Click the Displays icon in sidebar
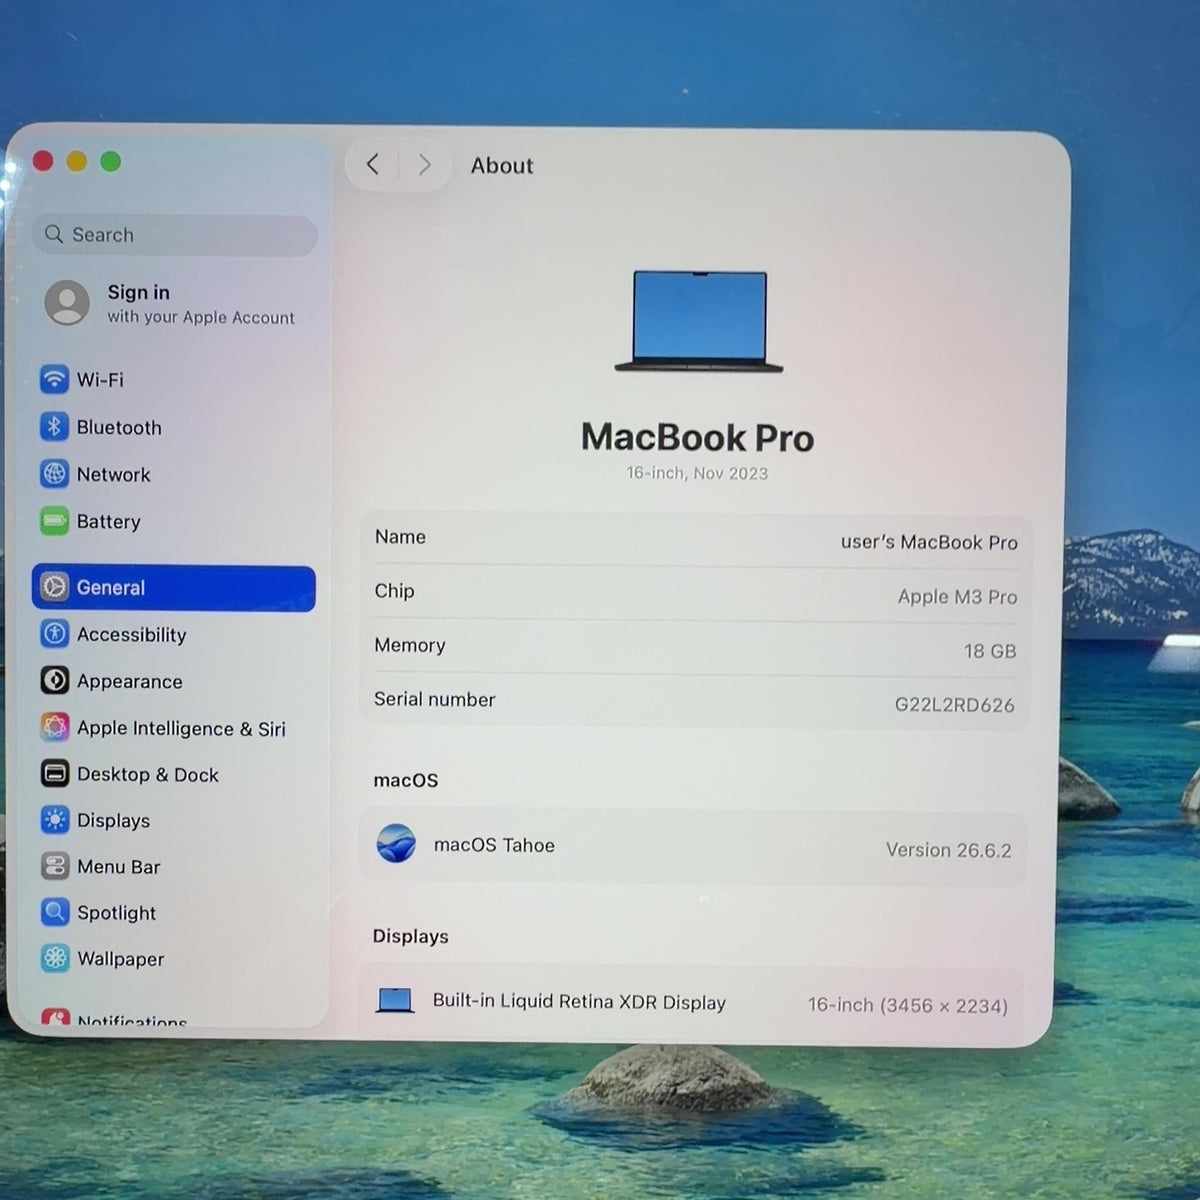 click(54, 820)
